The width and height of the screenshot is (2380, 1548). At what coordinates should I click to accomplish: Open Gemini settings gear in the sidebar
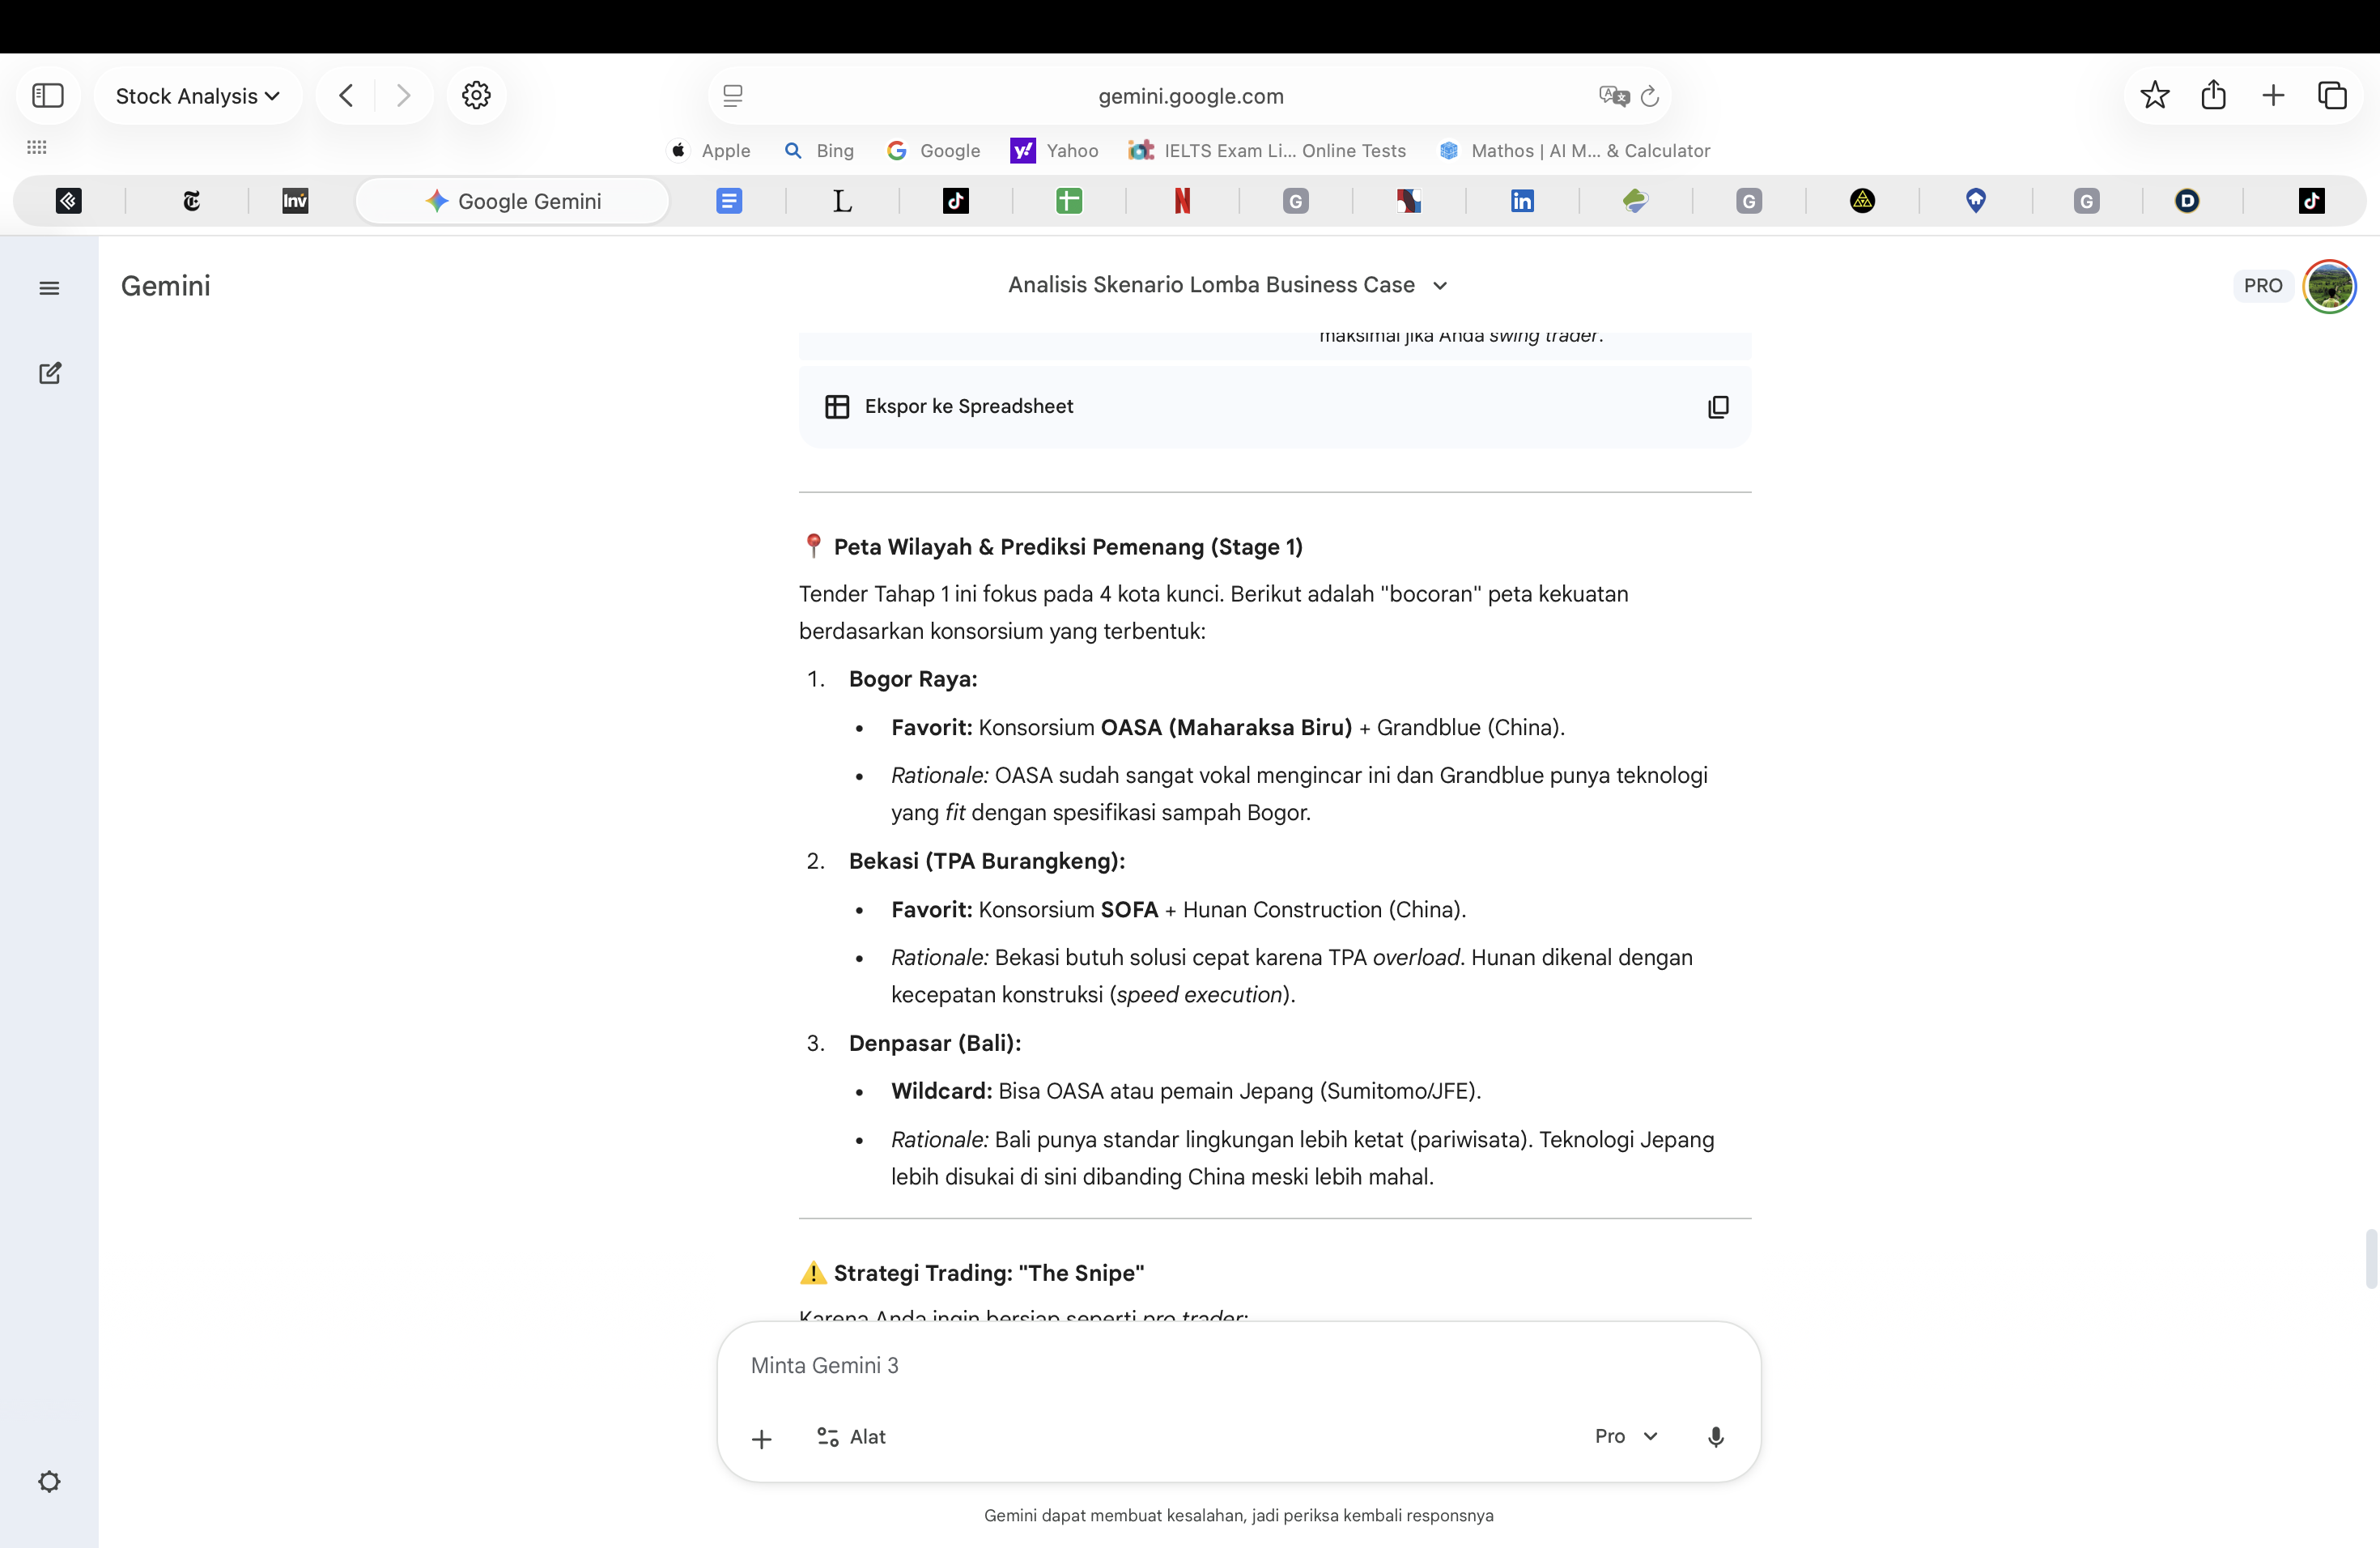(x=49, y=1481)
